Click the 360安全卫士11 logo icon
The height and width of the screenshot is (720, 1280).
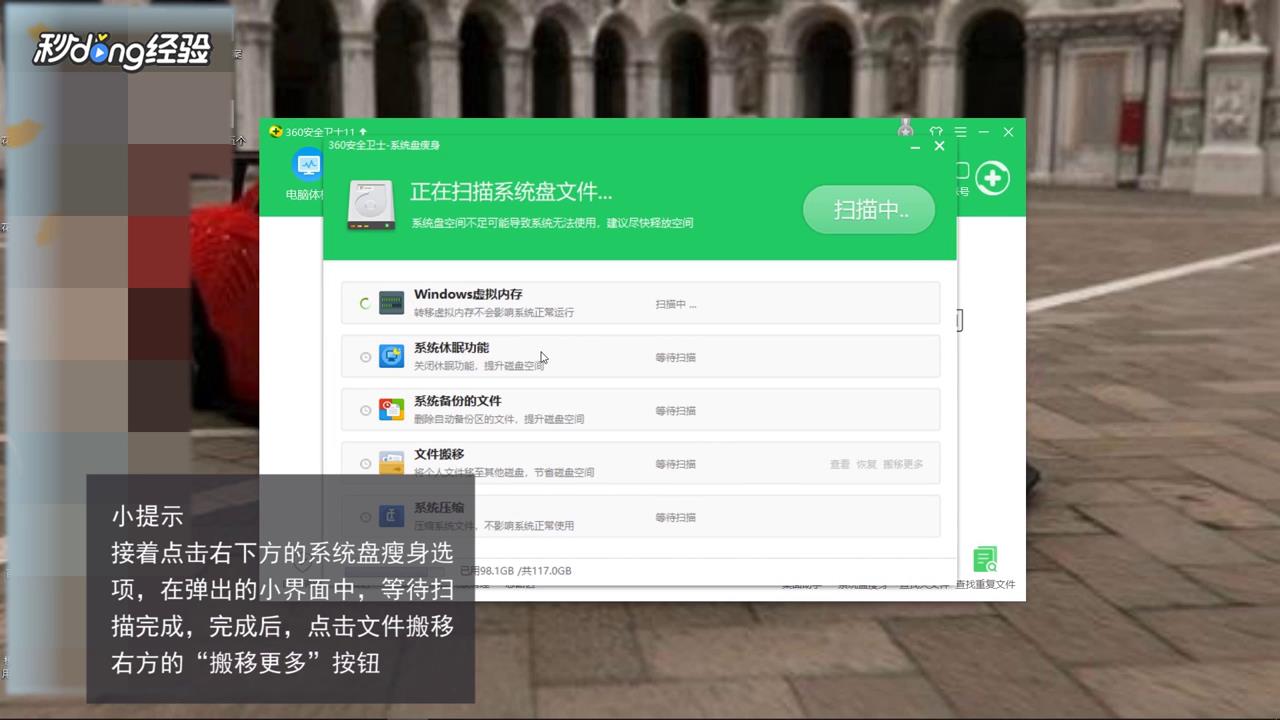276,132
